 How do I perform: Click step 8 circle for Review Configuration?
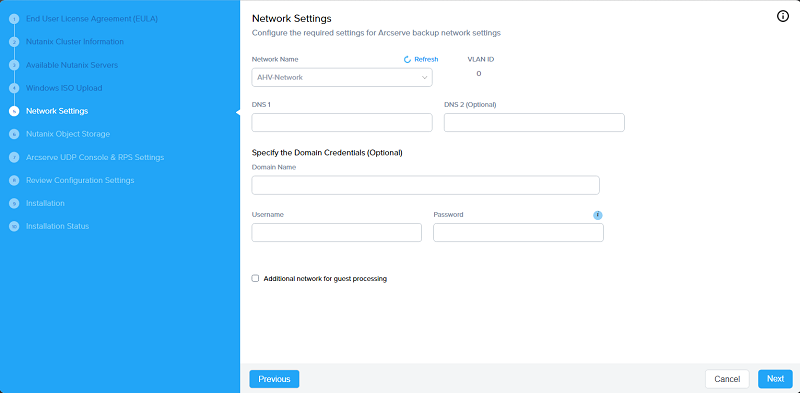pyautogui.click(x=14, y=180)
